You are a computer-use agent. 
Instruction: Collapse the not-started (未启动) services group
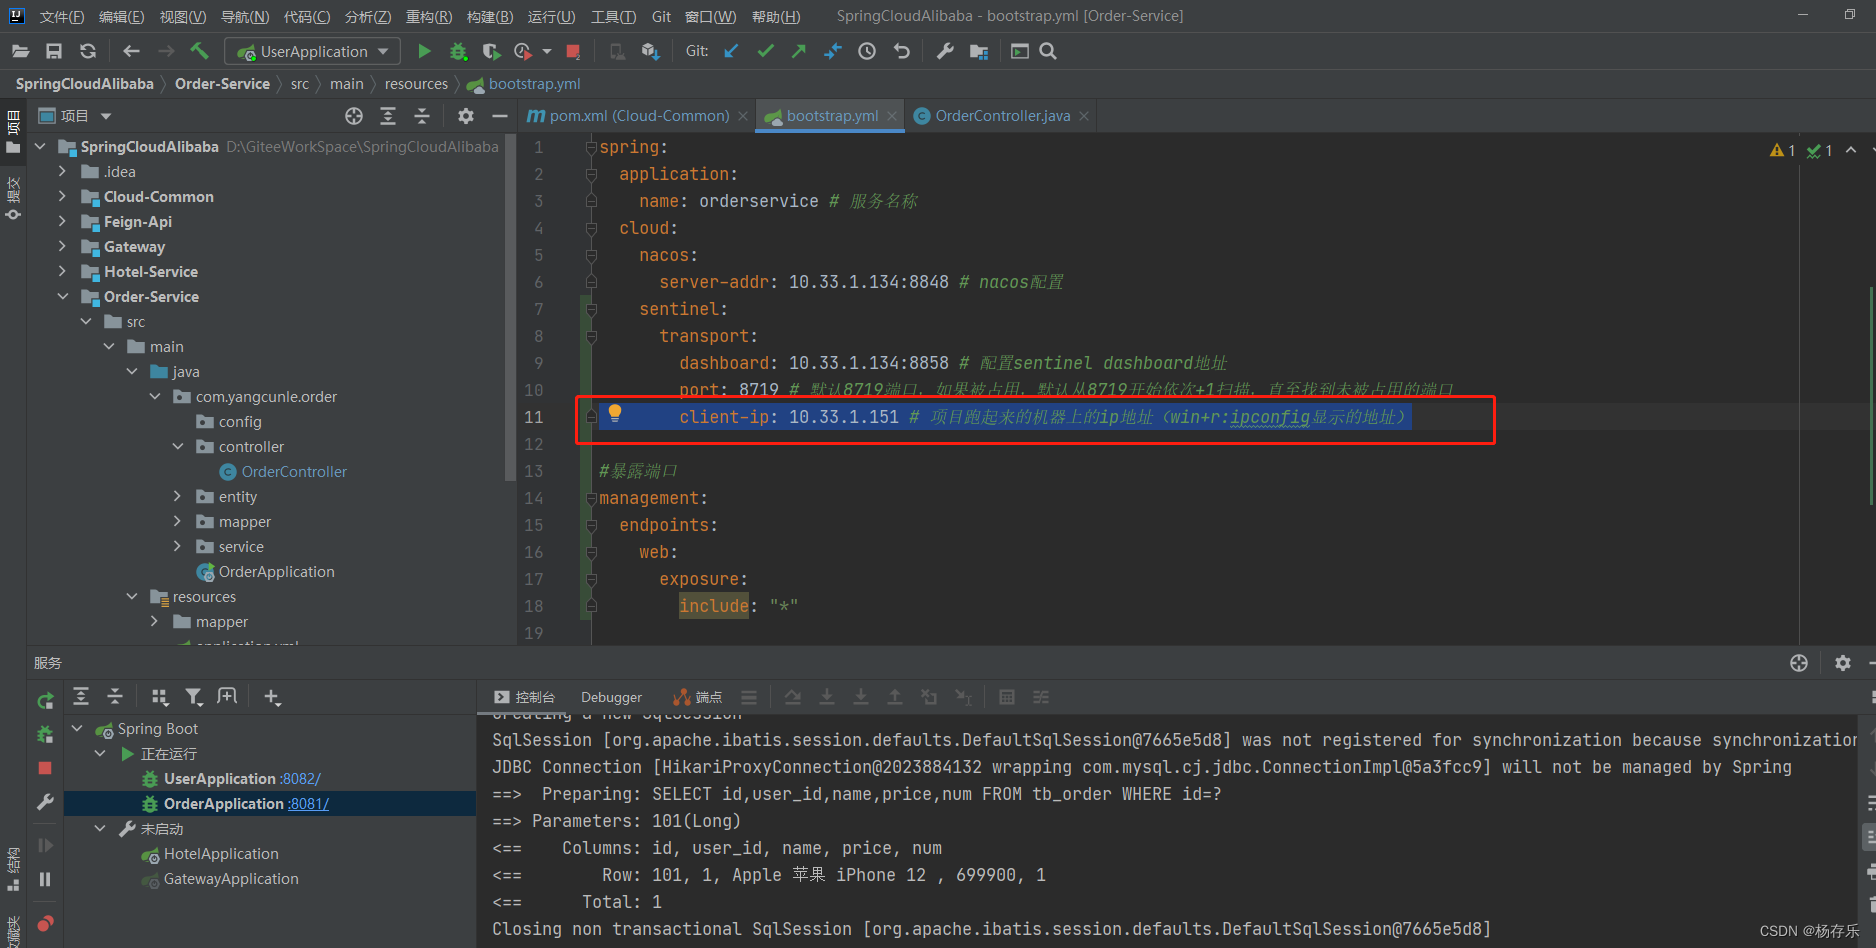pyautogui.click(x=100, y=828)
